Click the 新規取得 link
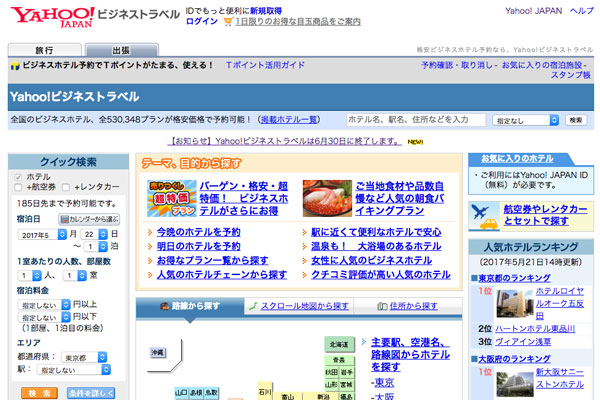Viewport: 600px width, 400px height. (266, 11)
